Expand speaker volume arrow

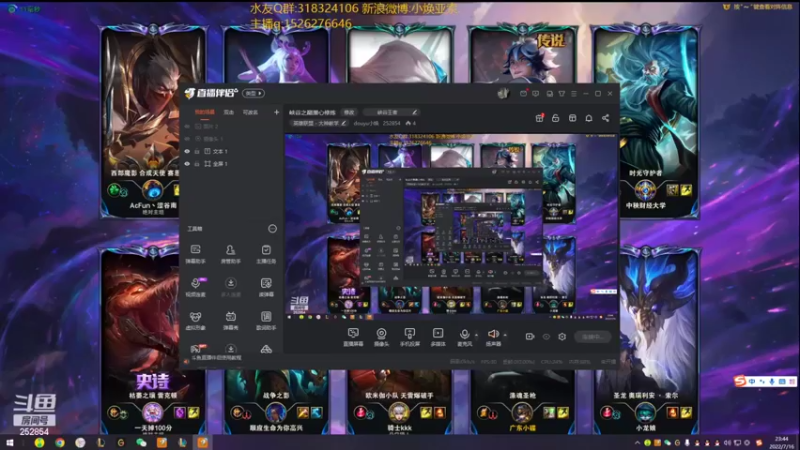[505, 335]
